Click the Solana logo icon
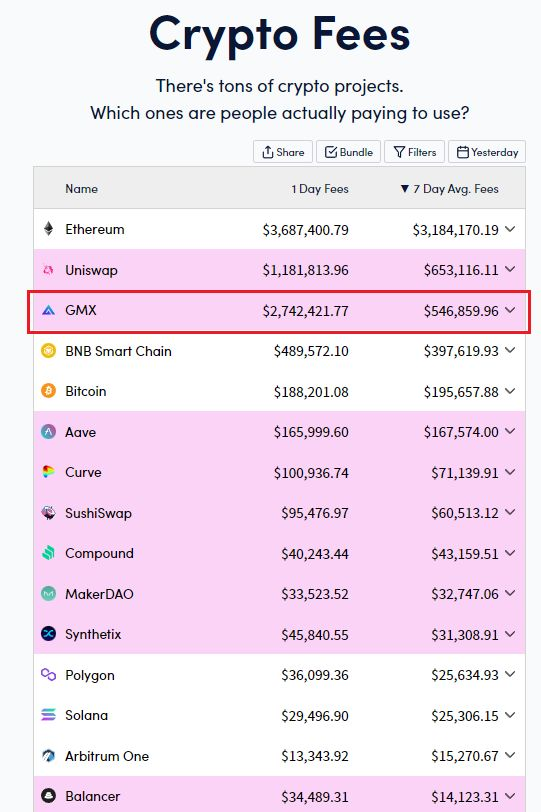Screen dimensions: 541x812 (48, 715)
